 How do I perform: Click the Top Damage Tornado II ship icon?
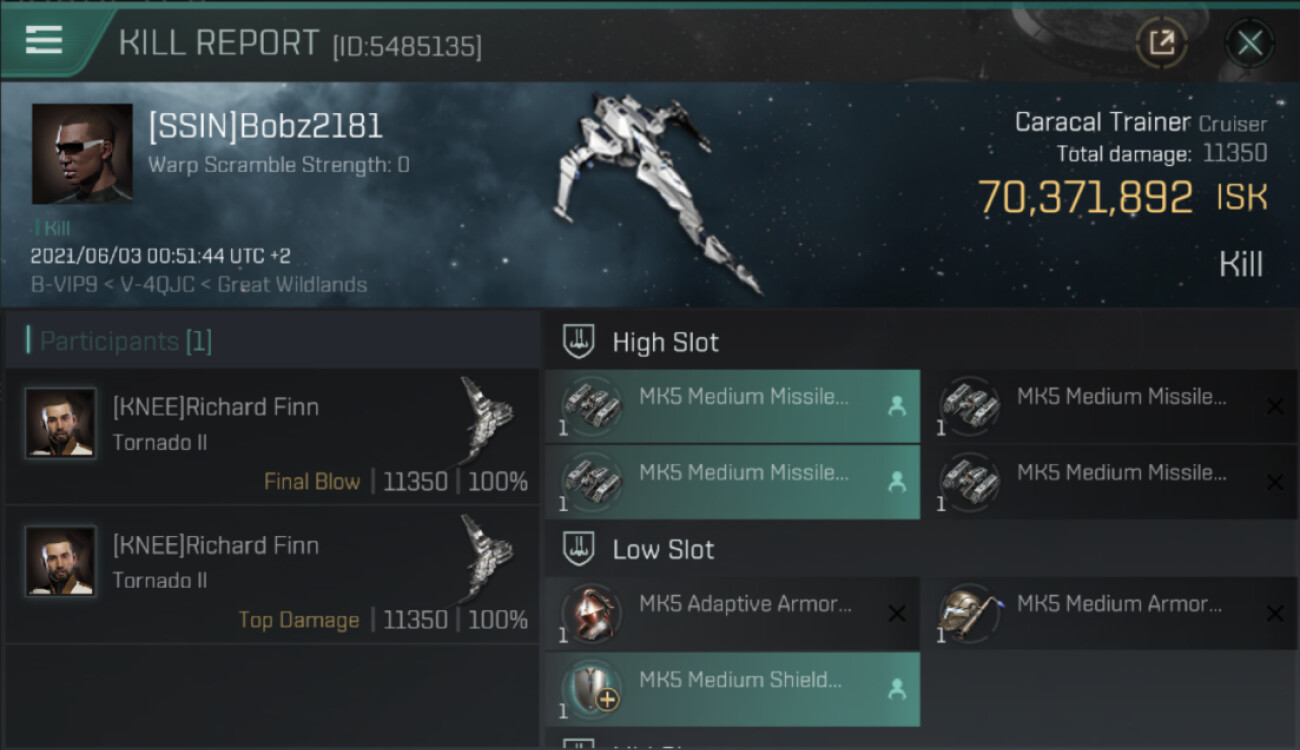click(x=485, y=556)
